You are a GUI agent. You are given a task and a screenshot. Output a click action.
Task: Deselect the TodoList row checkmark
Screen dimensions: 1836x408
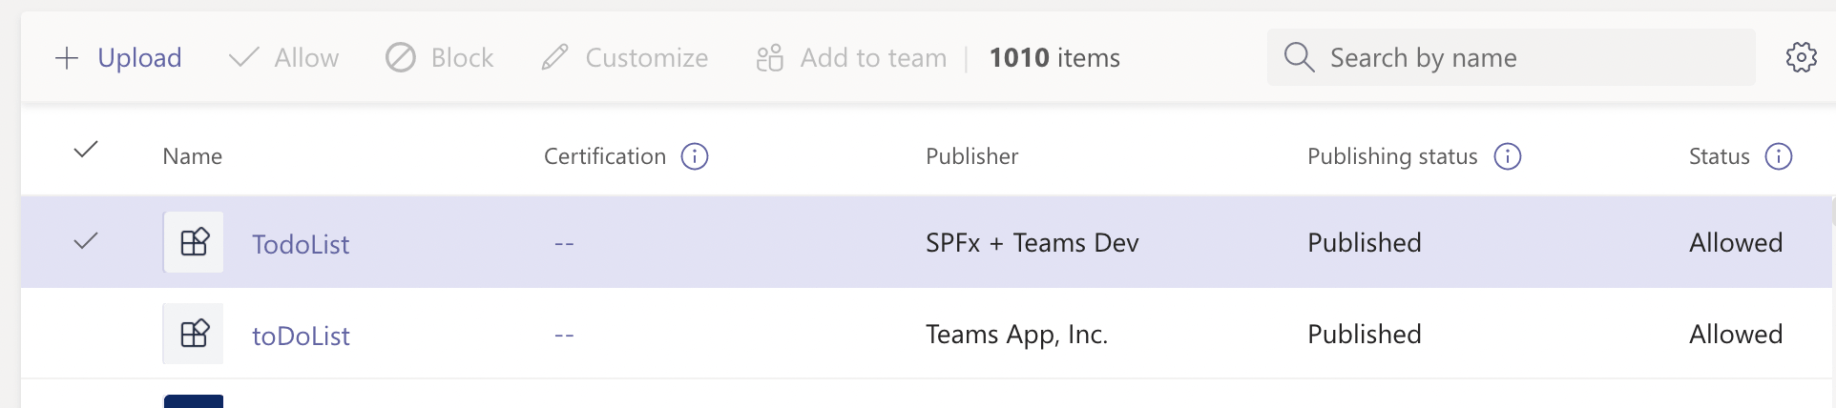tap(86, 241)
